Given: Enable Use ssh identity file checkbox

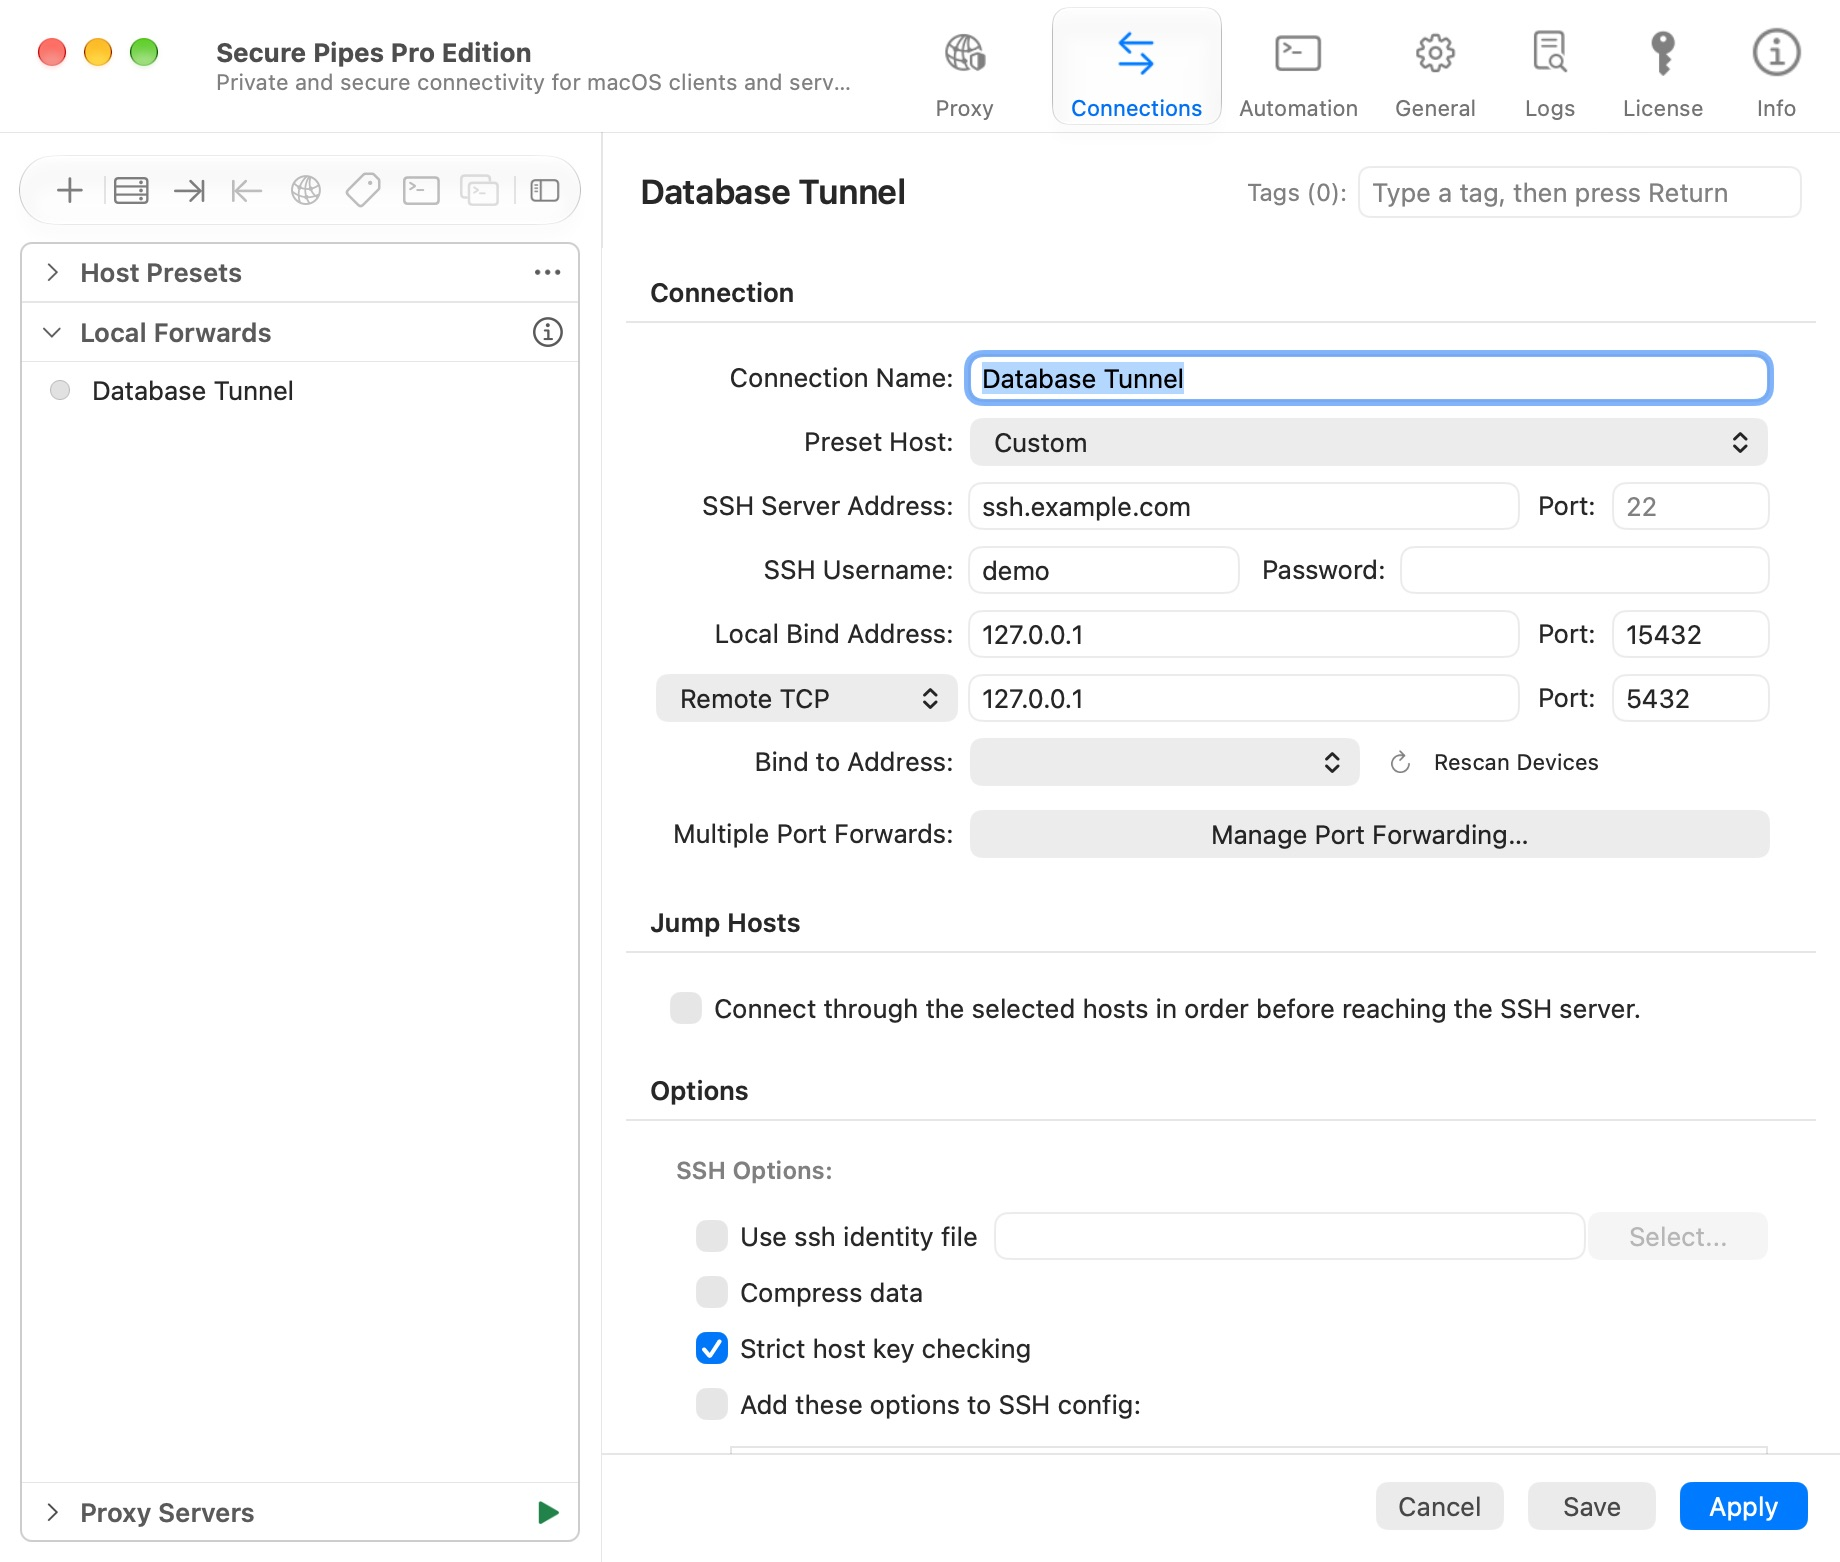Looking at the screenshot, I should [x=712, y=1236].
